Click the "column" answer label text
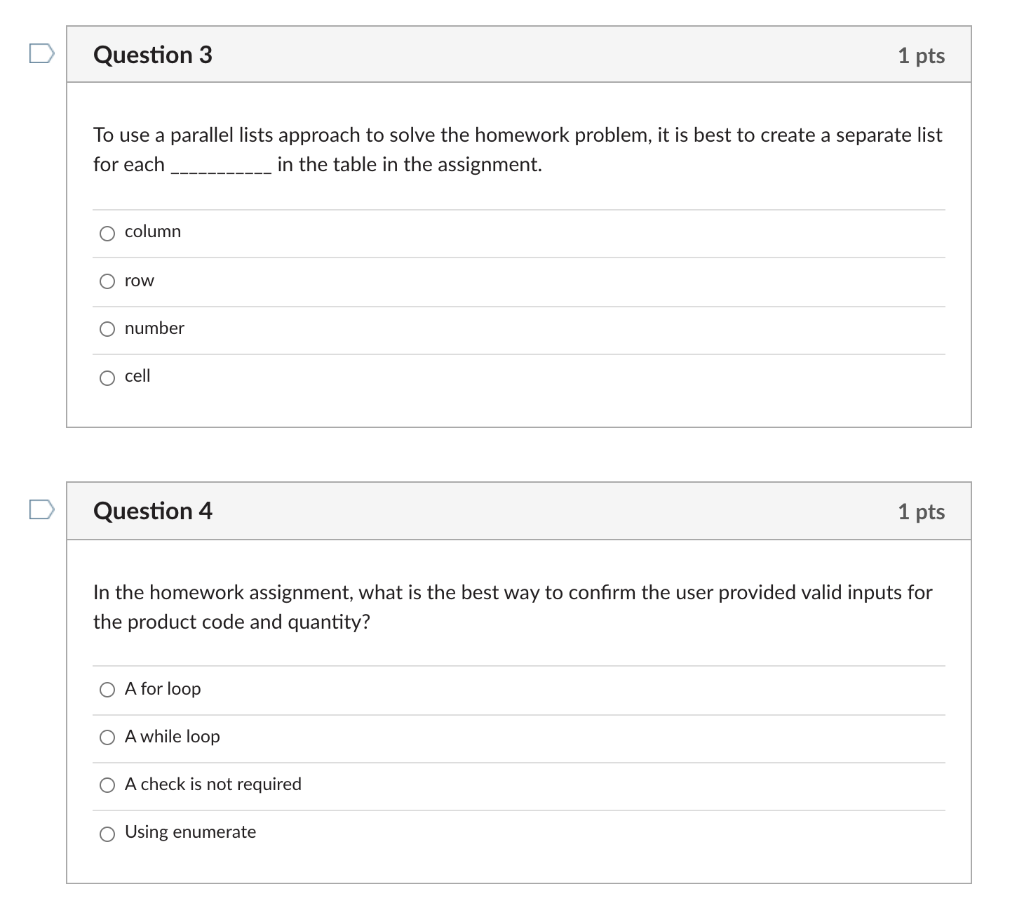The width and height of the screenshot is (1024, 922). [x=152, y=231]
